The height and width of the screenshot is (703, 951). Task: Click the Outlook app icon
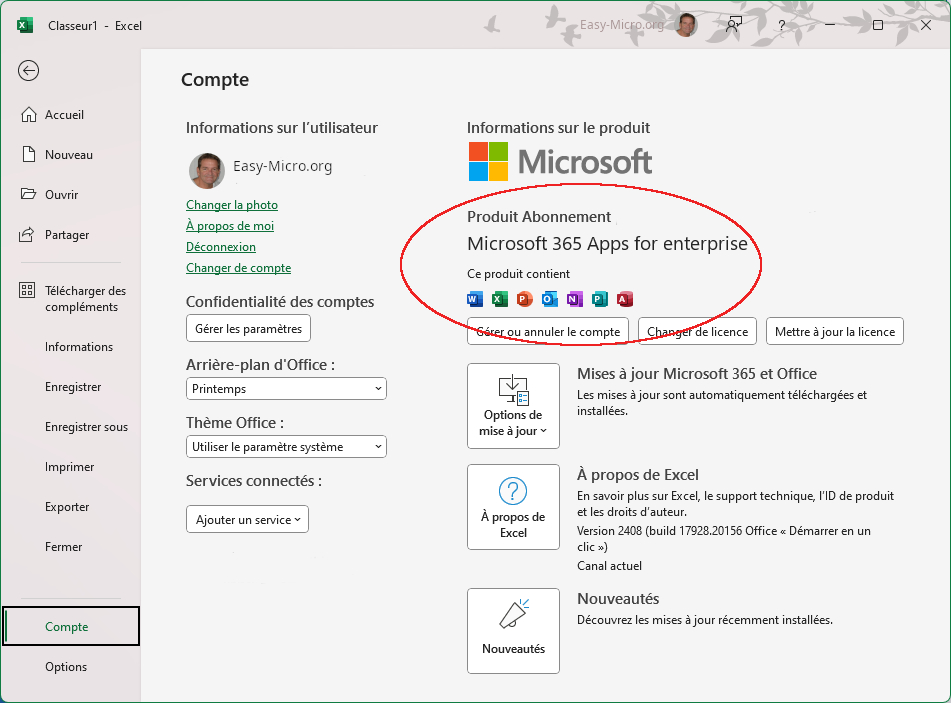pos(549,298)
